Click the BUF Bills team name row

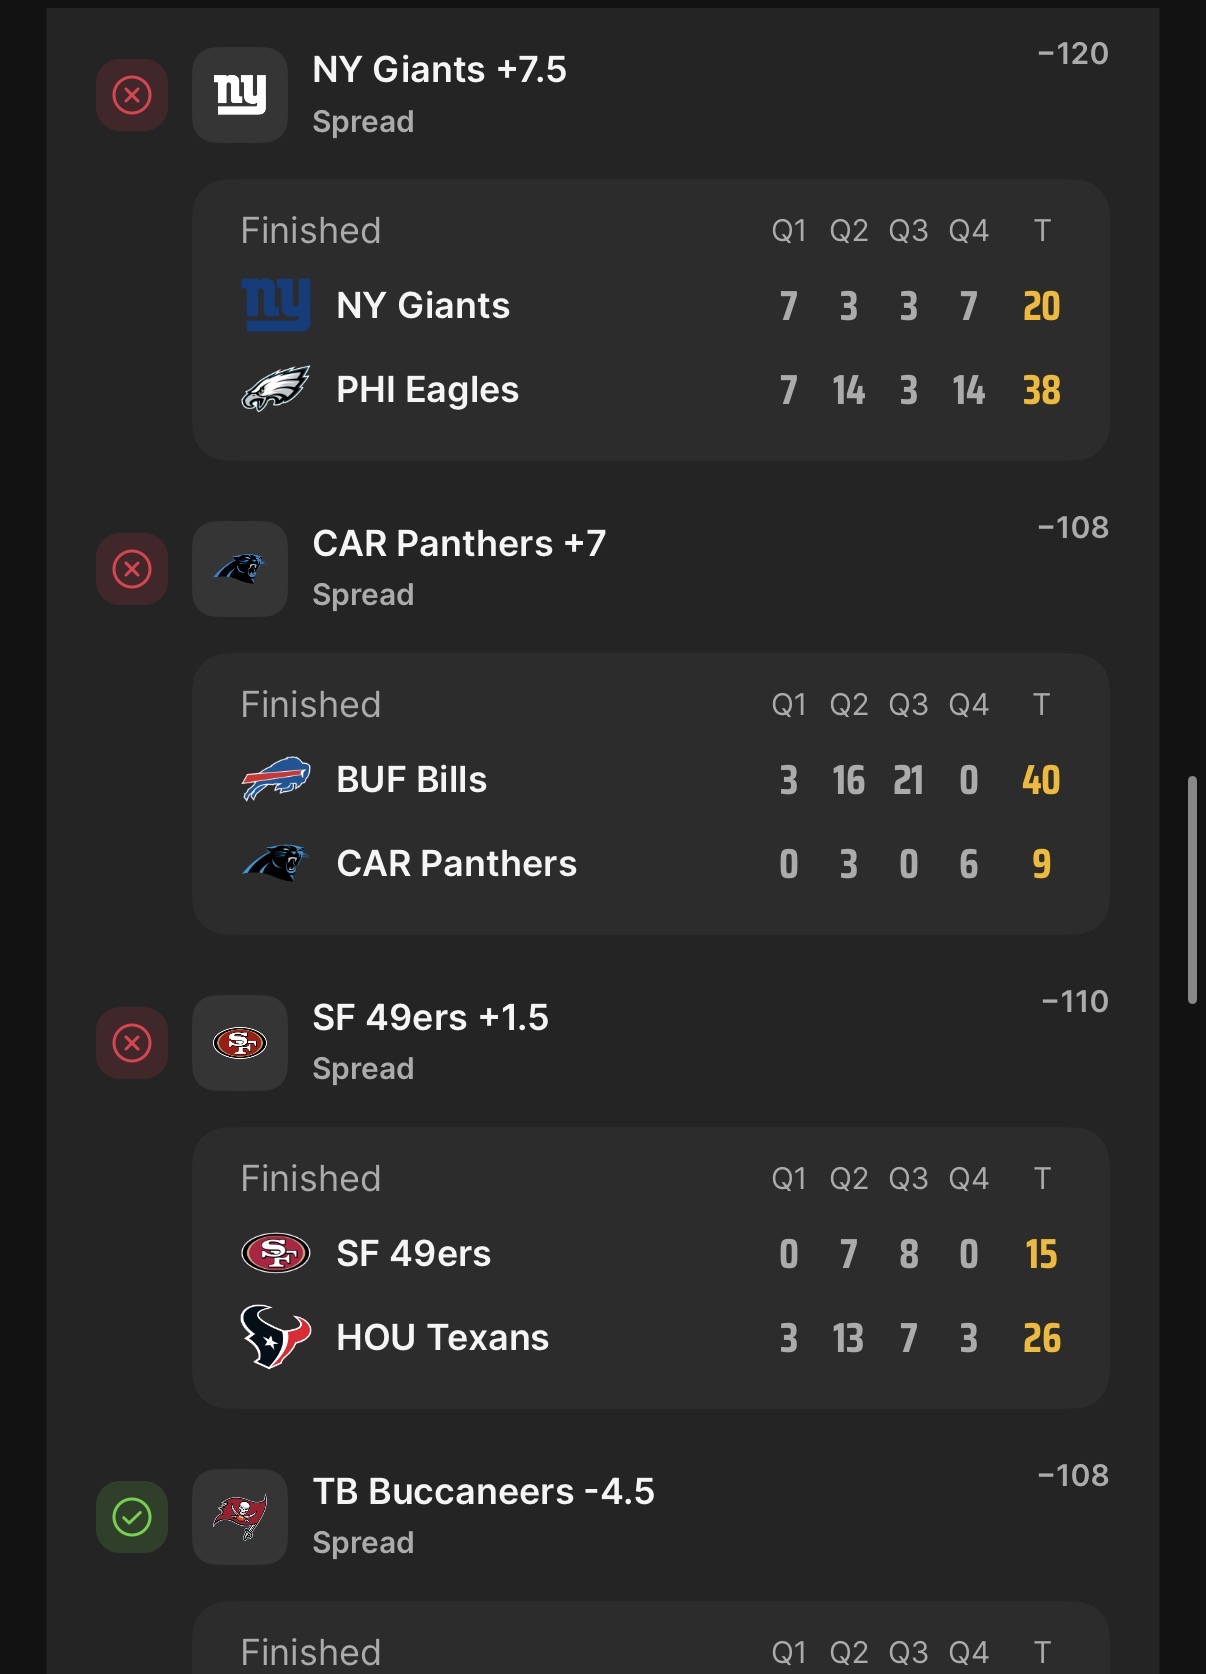coord(411,780)
